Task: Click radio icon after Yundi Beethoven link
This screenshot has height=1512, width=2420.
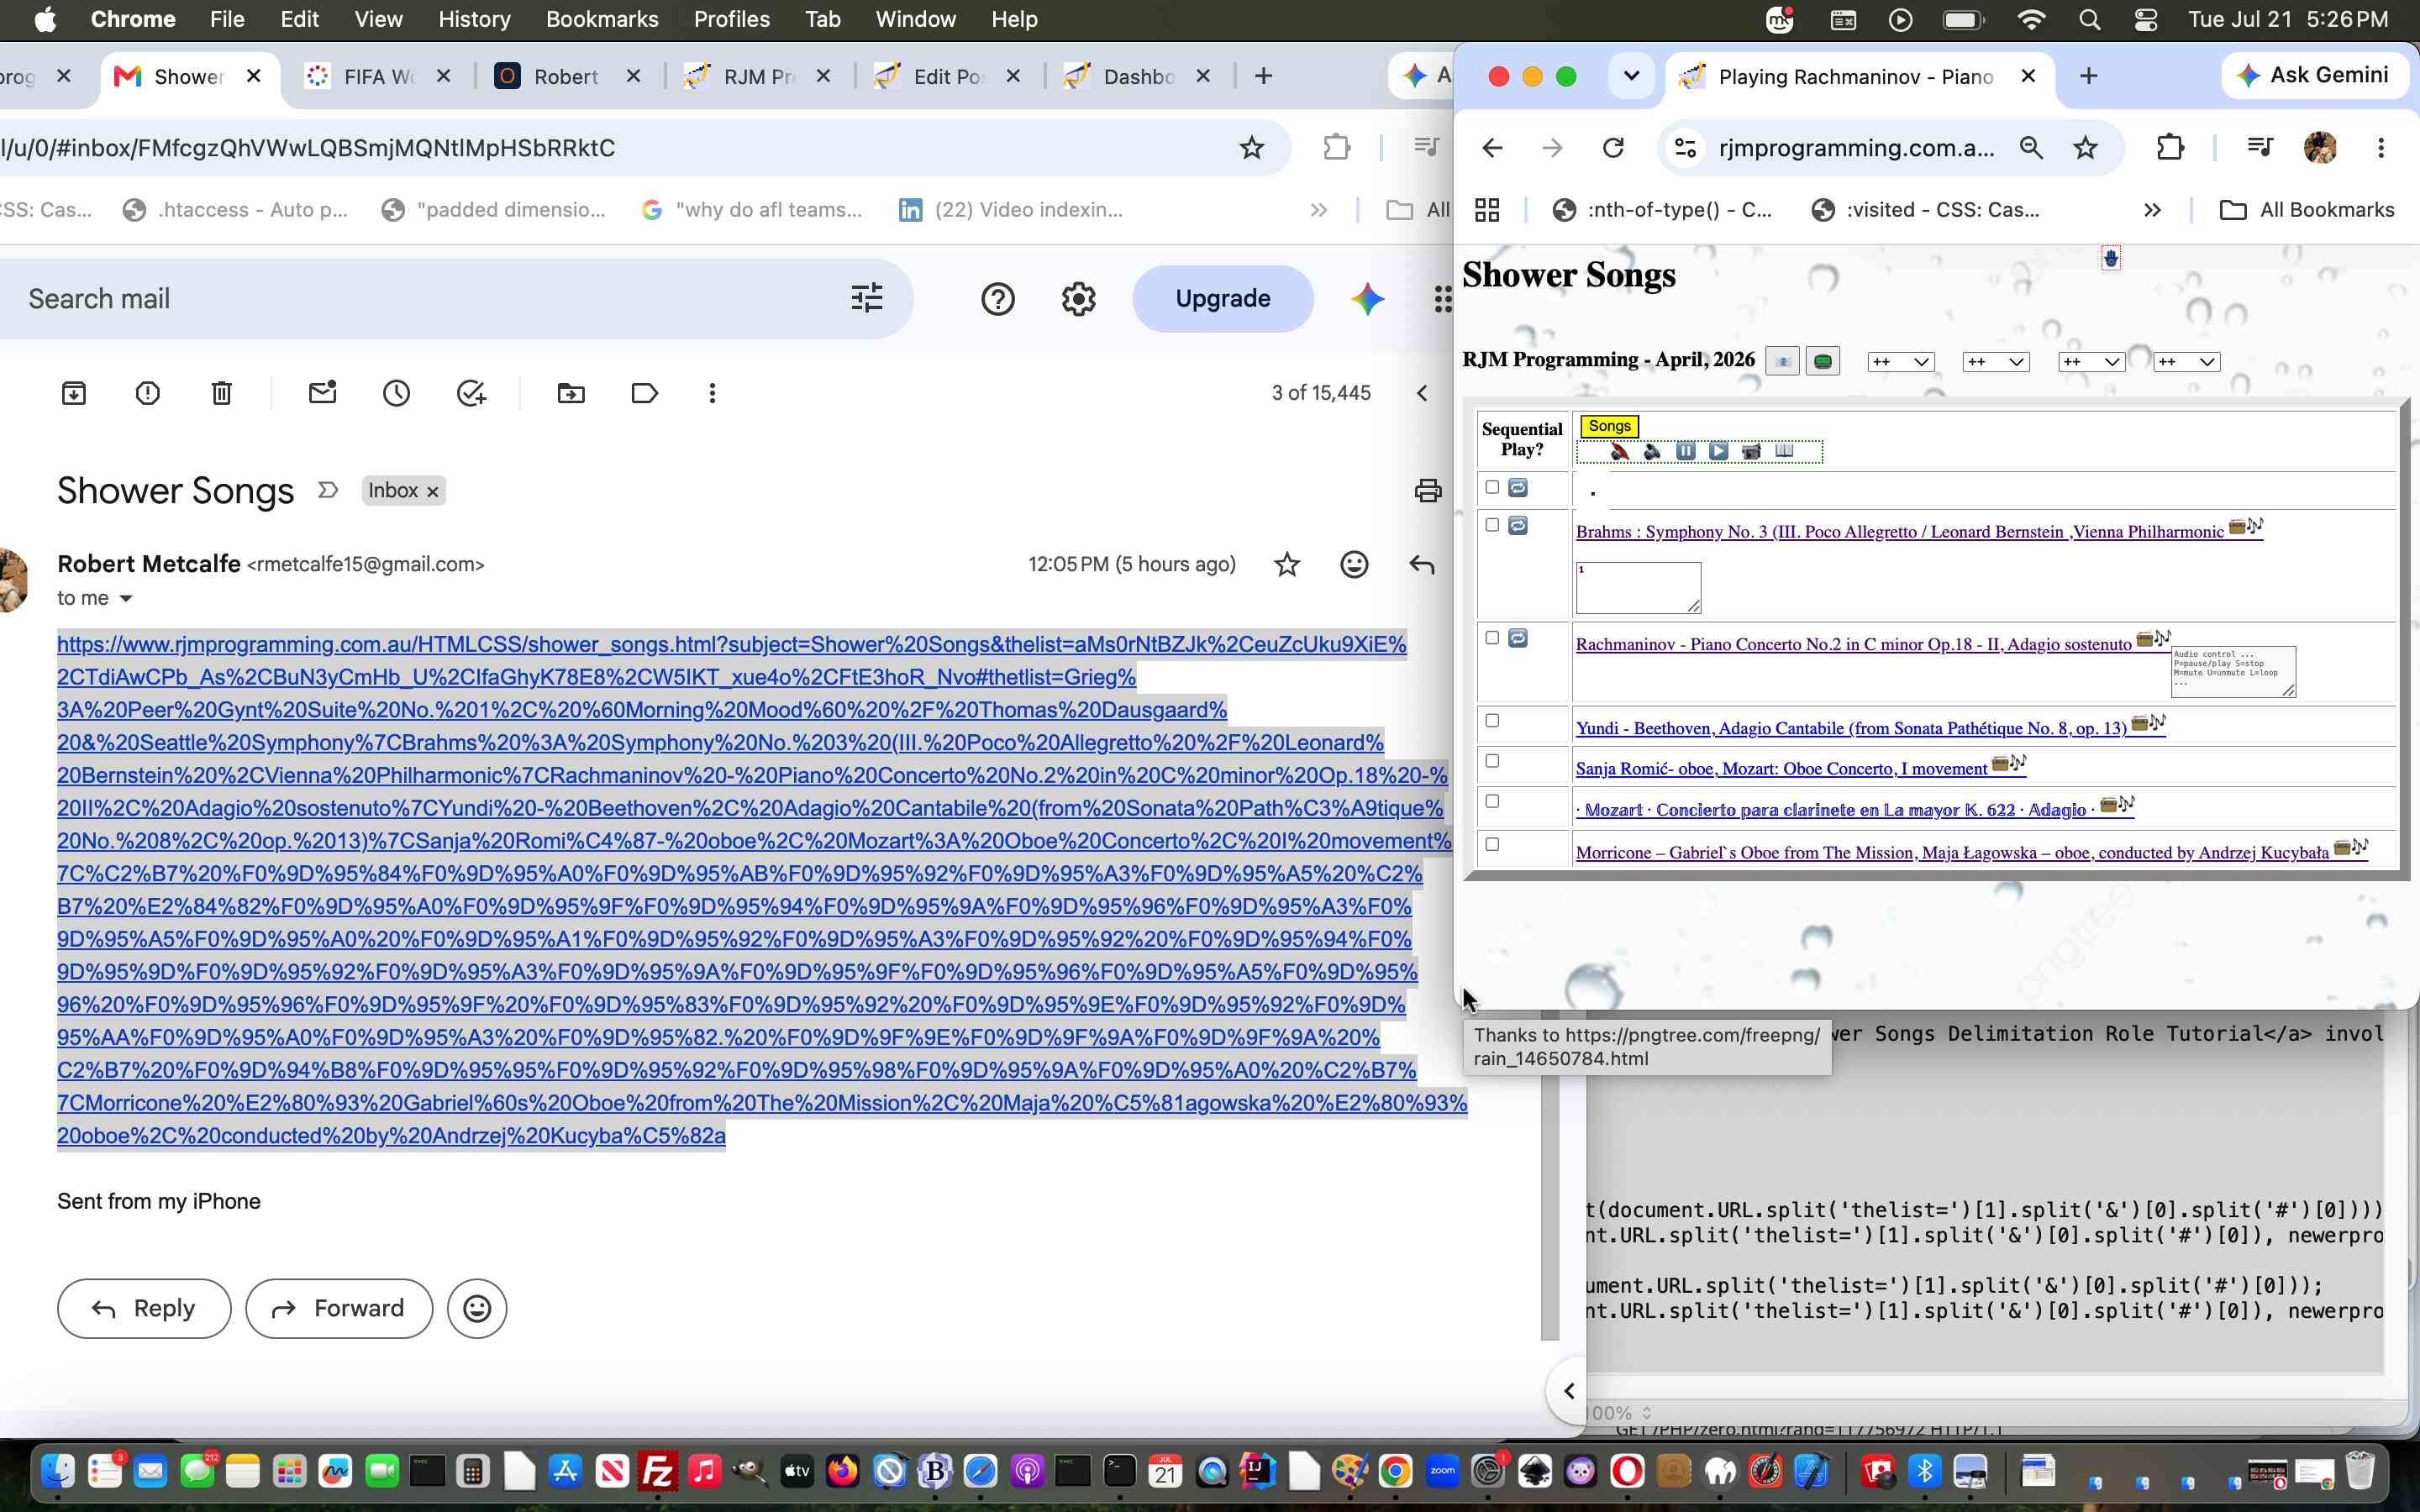Action: point(2140,723)
